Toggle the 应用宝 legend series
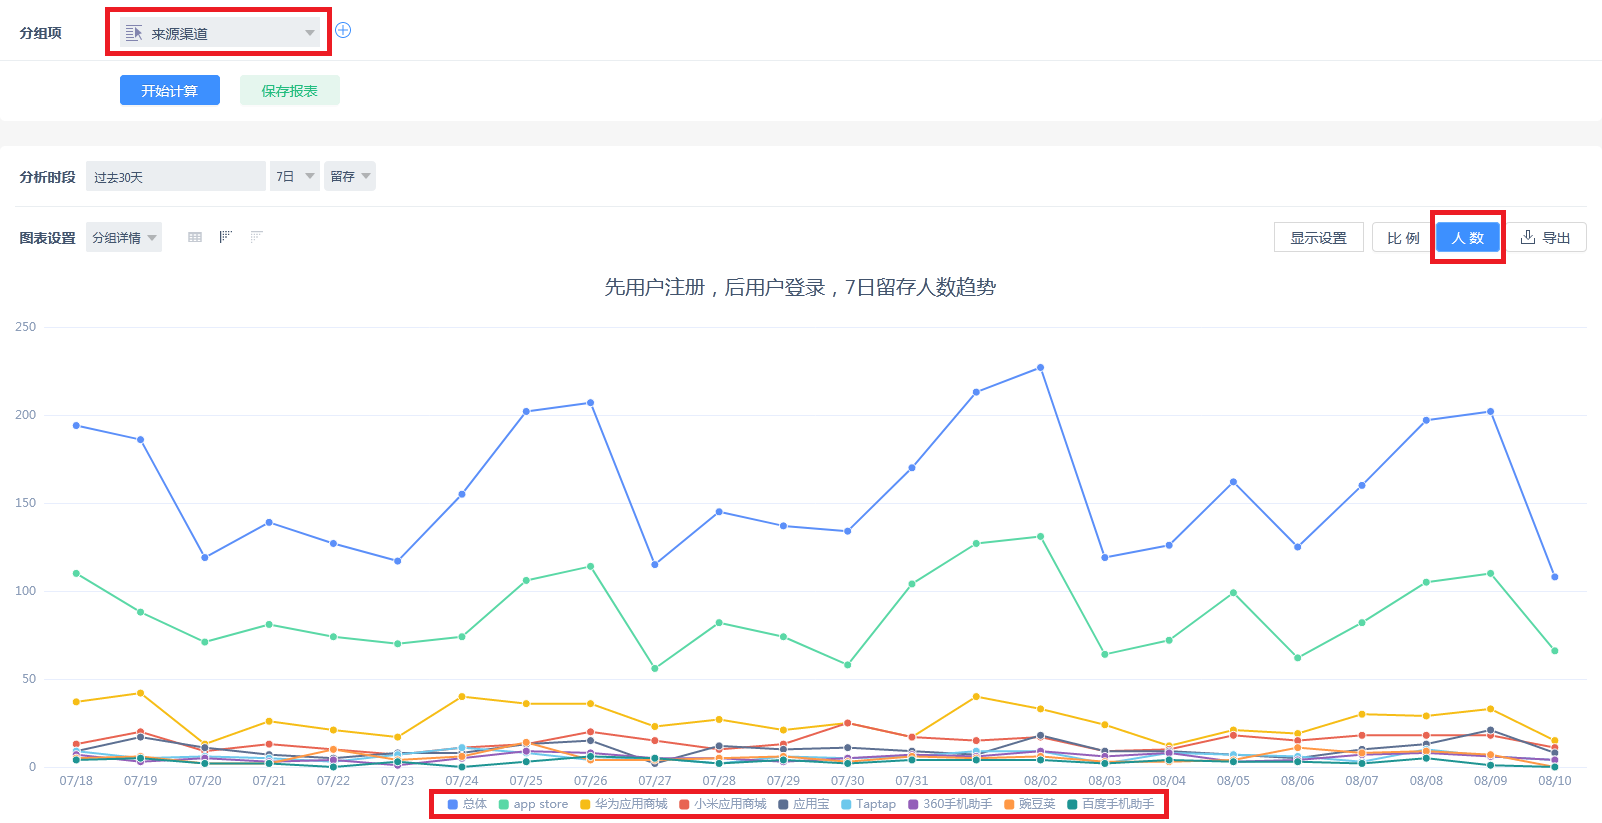 pos(803,804)
